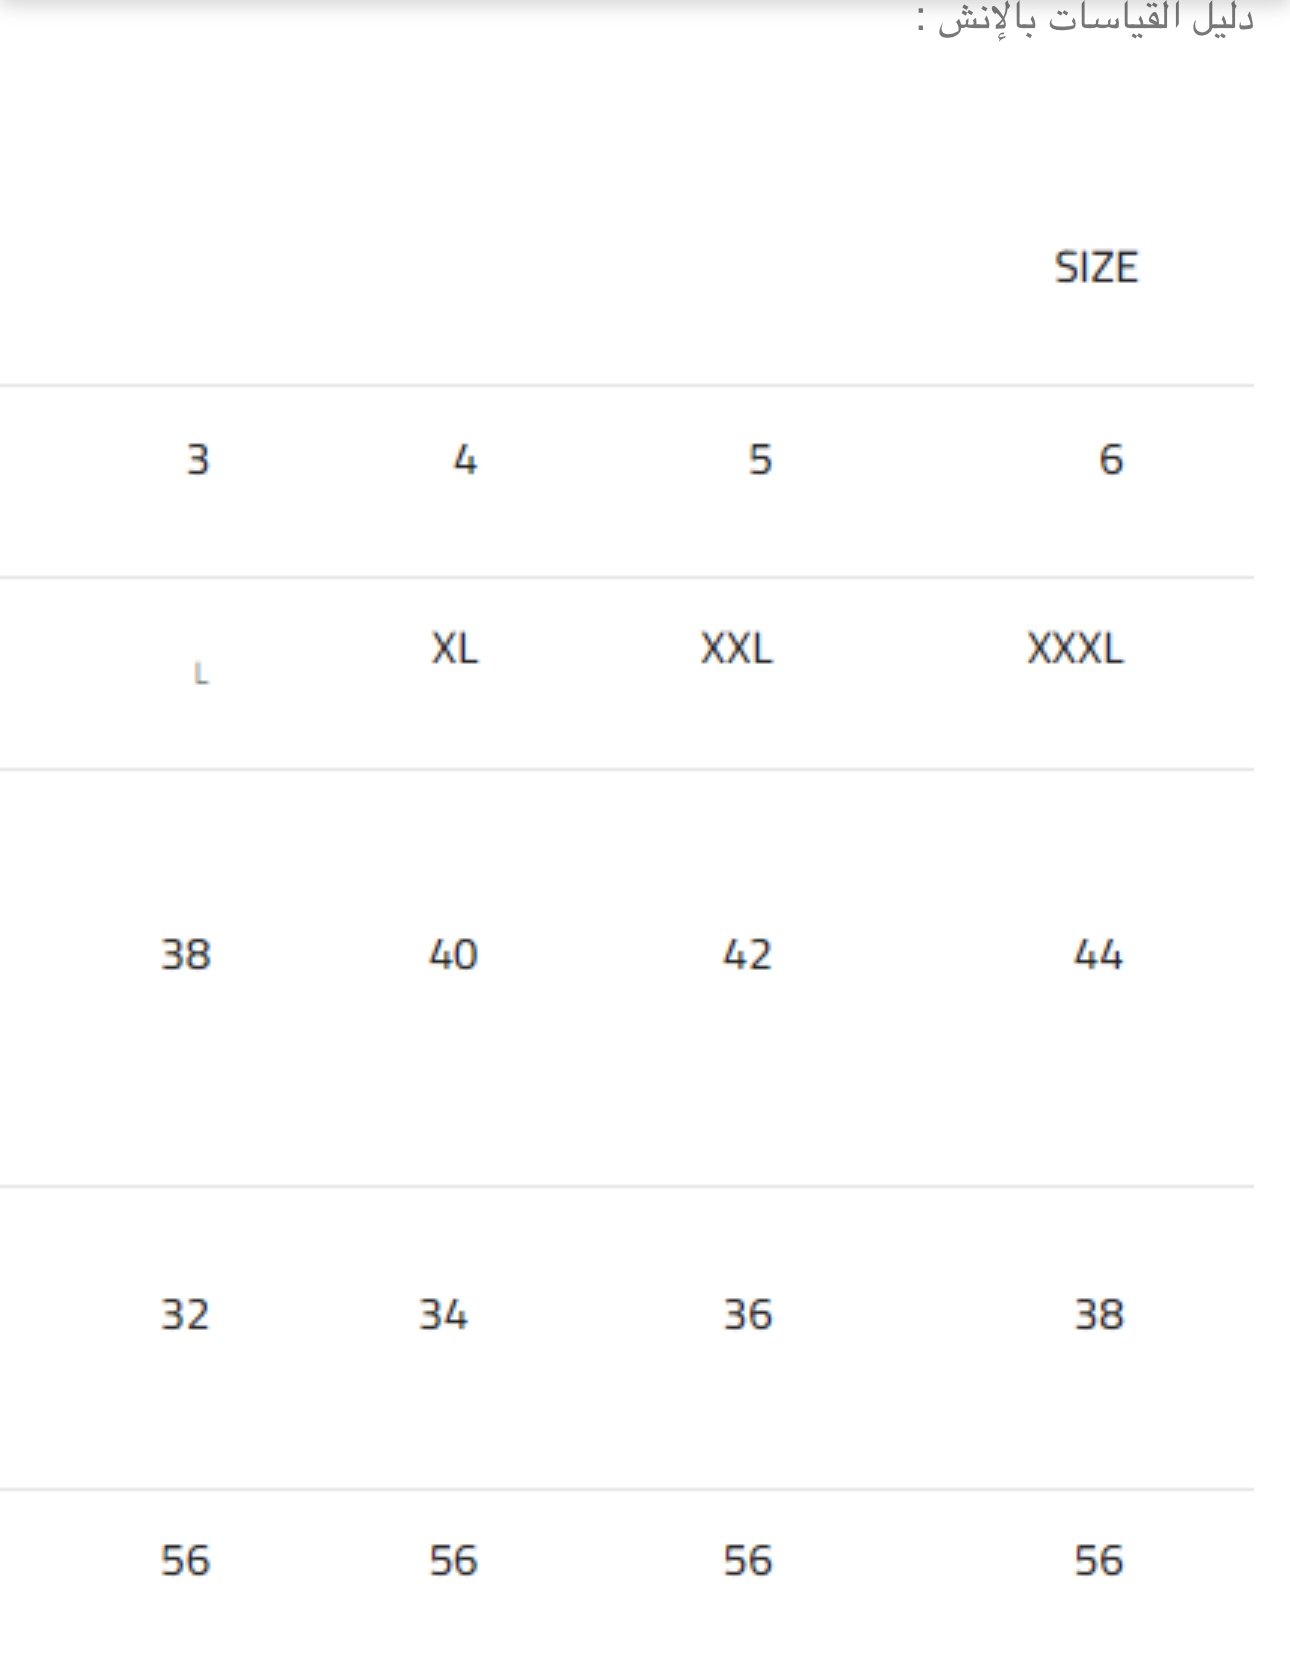Click the SIZE header label
The height and width of the screenshot is (1653, 1290).
point(1096,268)
